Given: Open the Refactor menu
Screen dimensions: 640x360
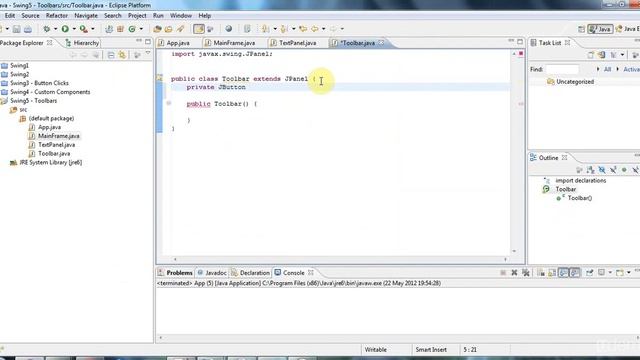Looking at the screenshot, I should click(57, 16).
